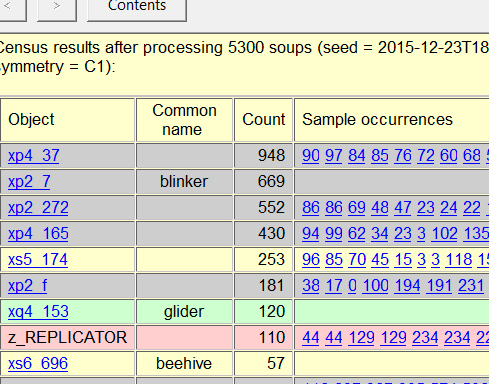Click sample occurrence 17 in xp2_f row

pyautogui.click(x=334, y=286)
